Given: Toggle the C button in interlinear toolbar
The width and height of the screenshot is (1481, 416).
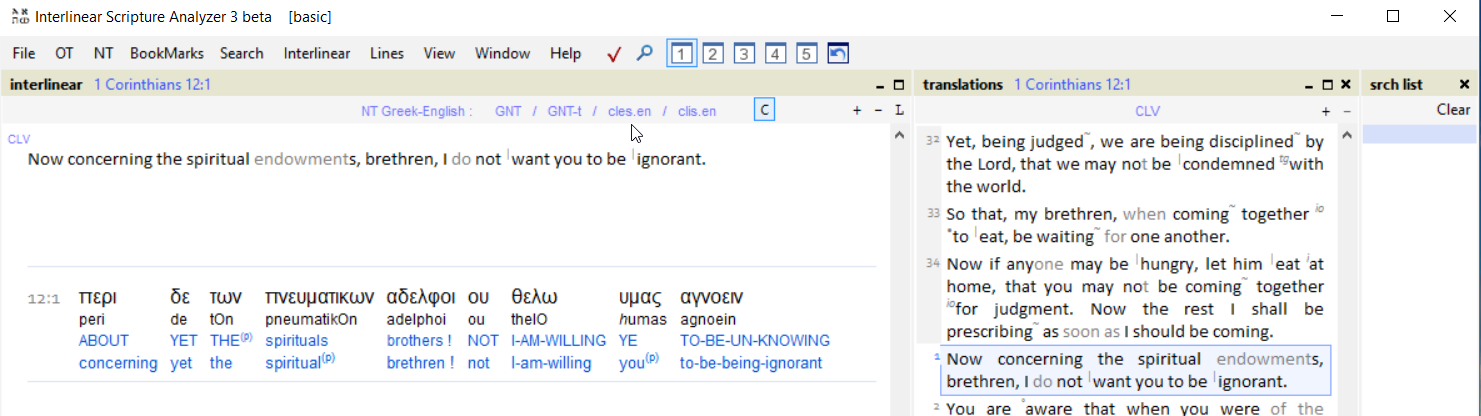Looking at the screenshot, I should click(x=764, y=111).
